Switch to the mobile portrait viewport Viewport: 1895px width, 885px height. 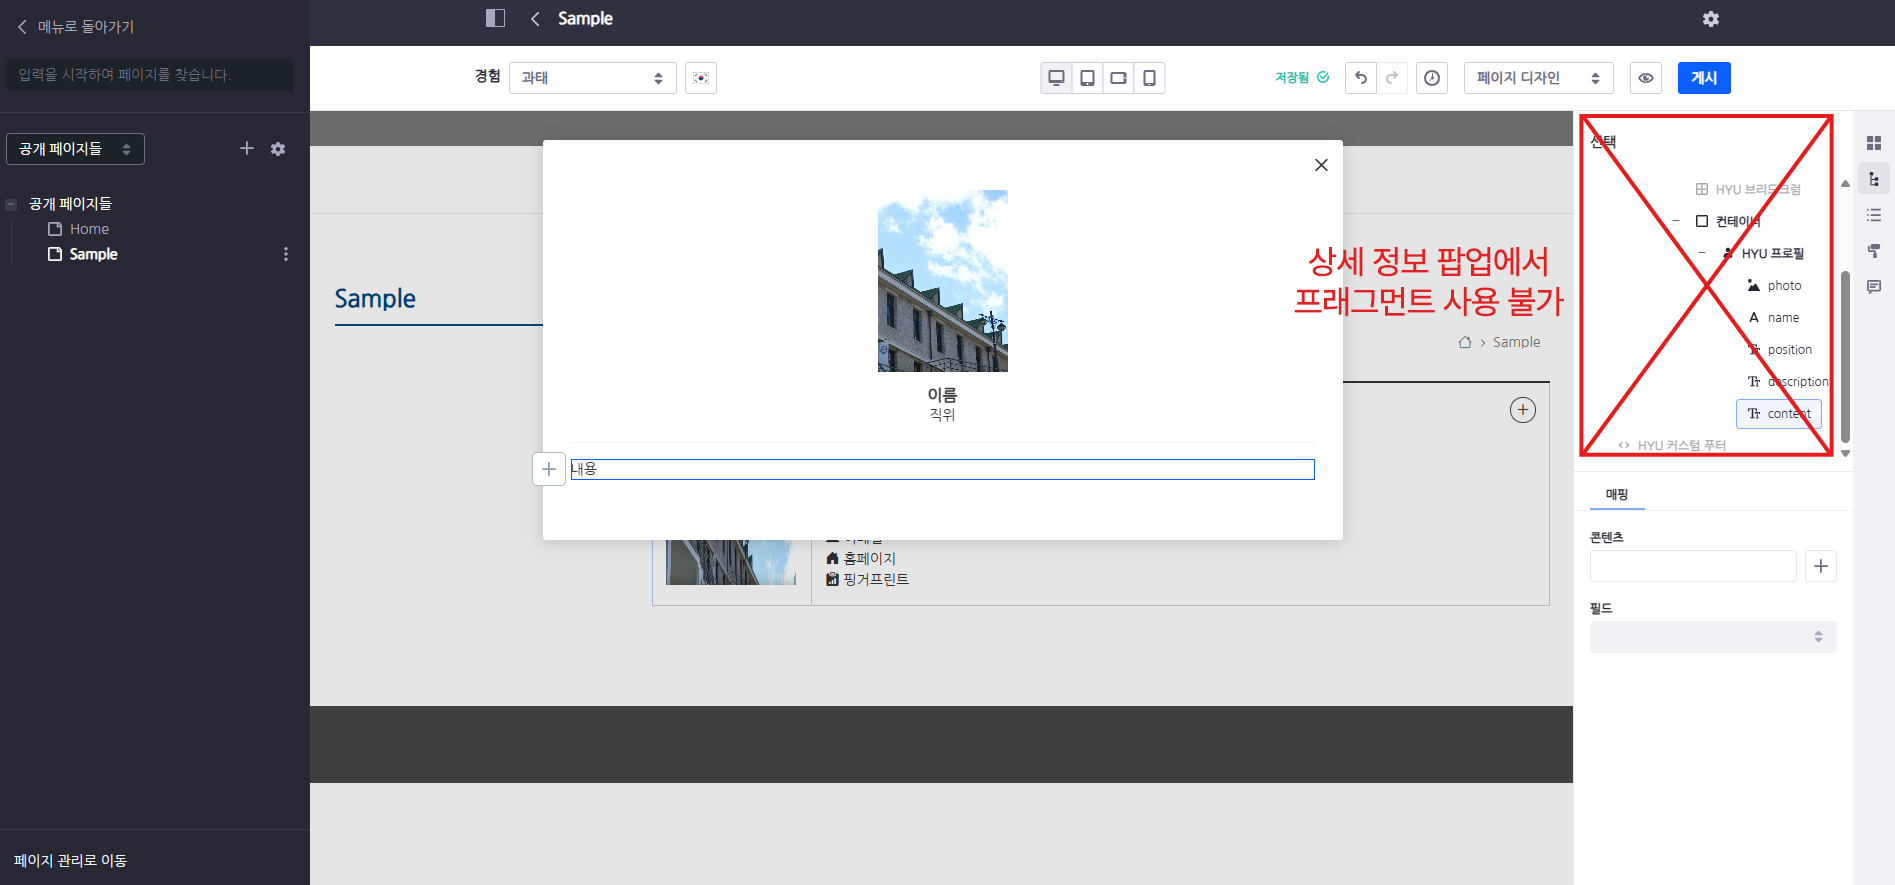(1149, 78)
